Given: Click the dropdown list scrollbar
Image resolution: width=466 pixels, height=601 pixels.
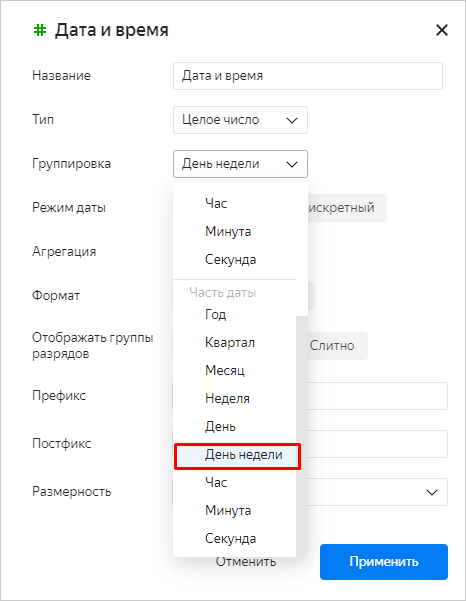Looking at the screenshot, I should tap(302, 435).
